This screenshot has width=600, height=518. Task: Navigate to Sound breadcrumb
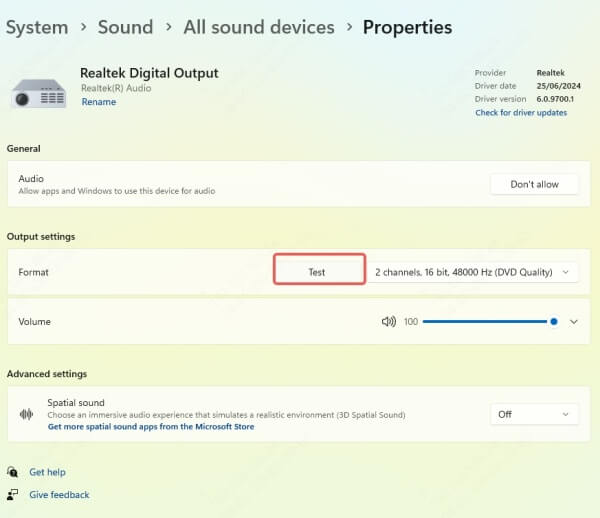point(126,27)
